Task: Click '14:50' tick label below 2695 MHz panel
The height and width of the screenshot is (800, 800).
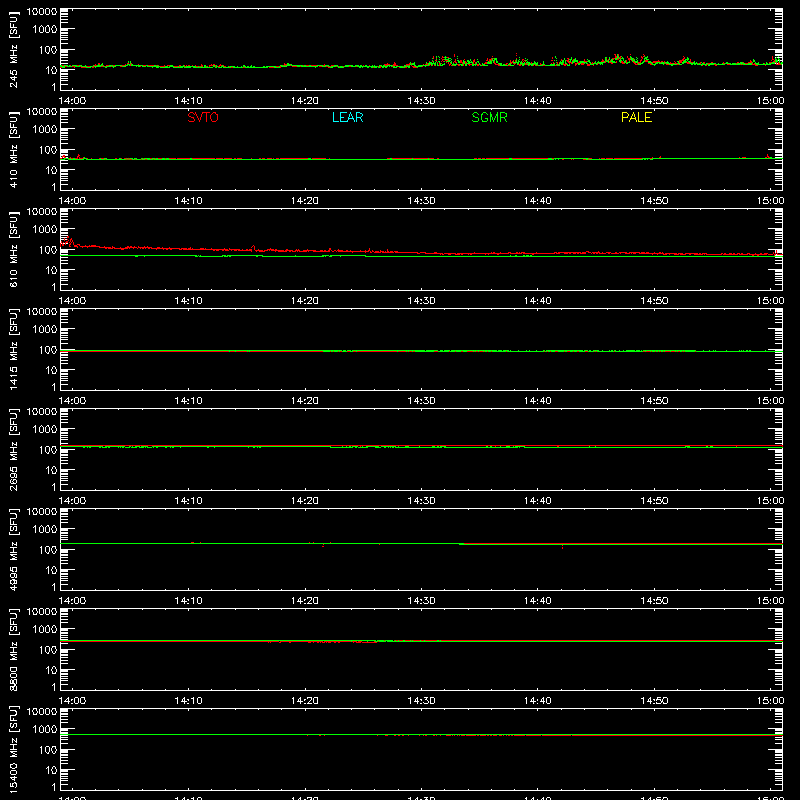Action: (654, 501)
